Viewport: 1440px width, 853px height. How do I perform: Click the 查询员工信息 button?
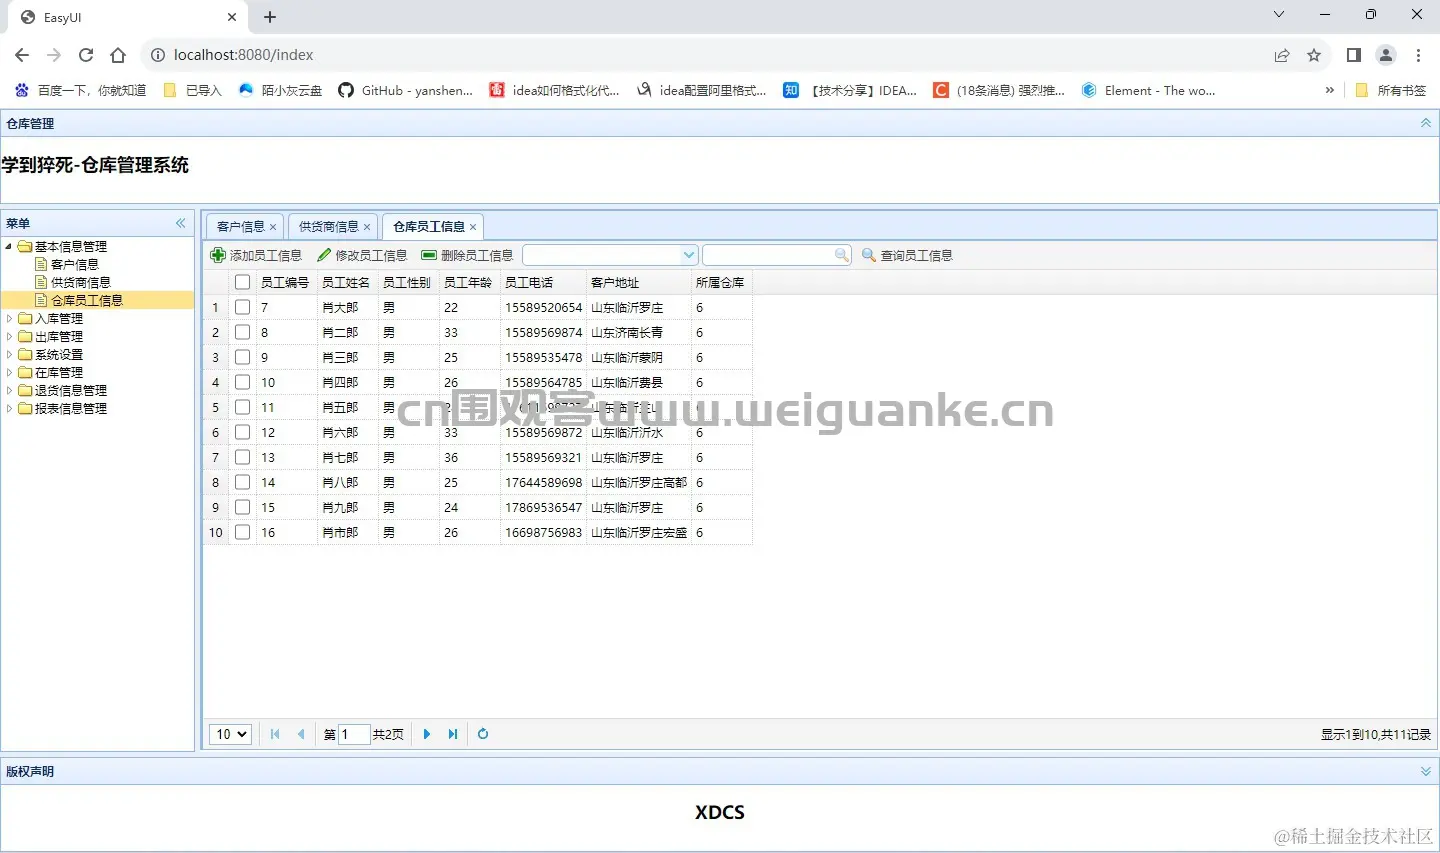[x=907, y=255]
